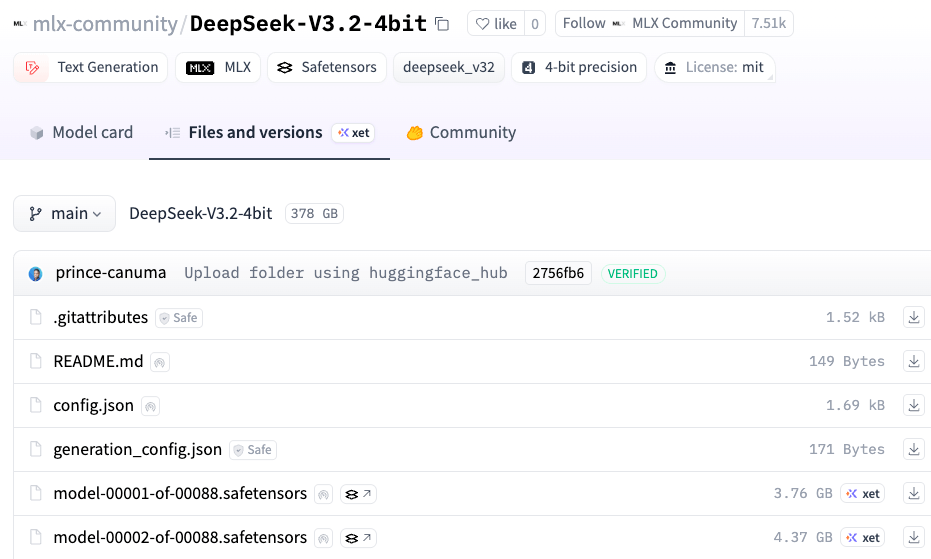Open prince-canuma's avatar

36,274
